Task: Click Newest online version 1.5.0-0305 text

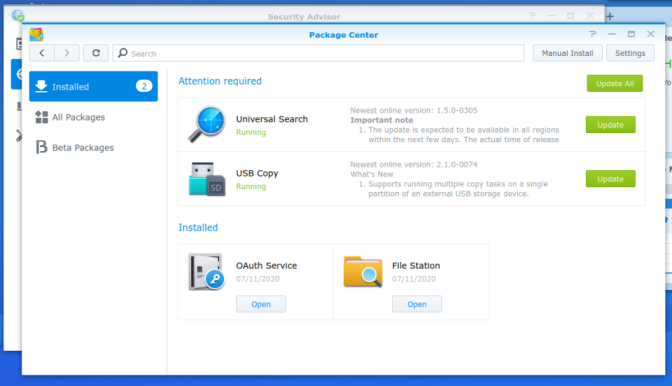Action: click(x=414, y=110)
